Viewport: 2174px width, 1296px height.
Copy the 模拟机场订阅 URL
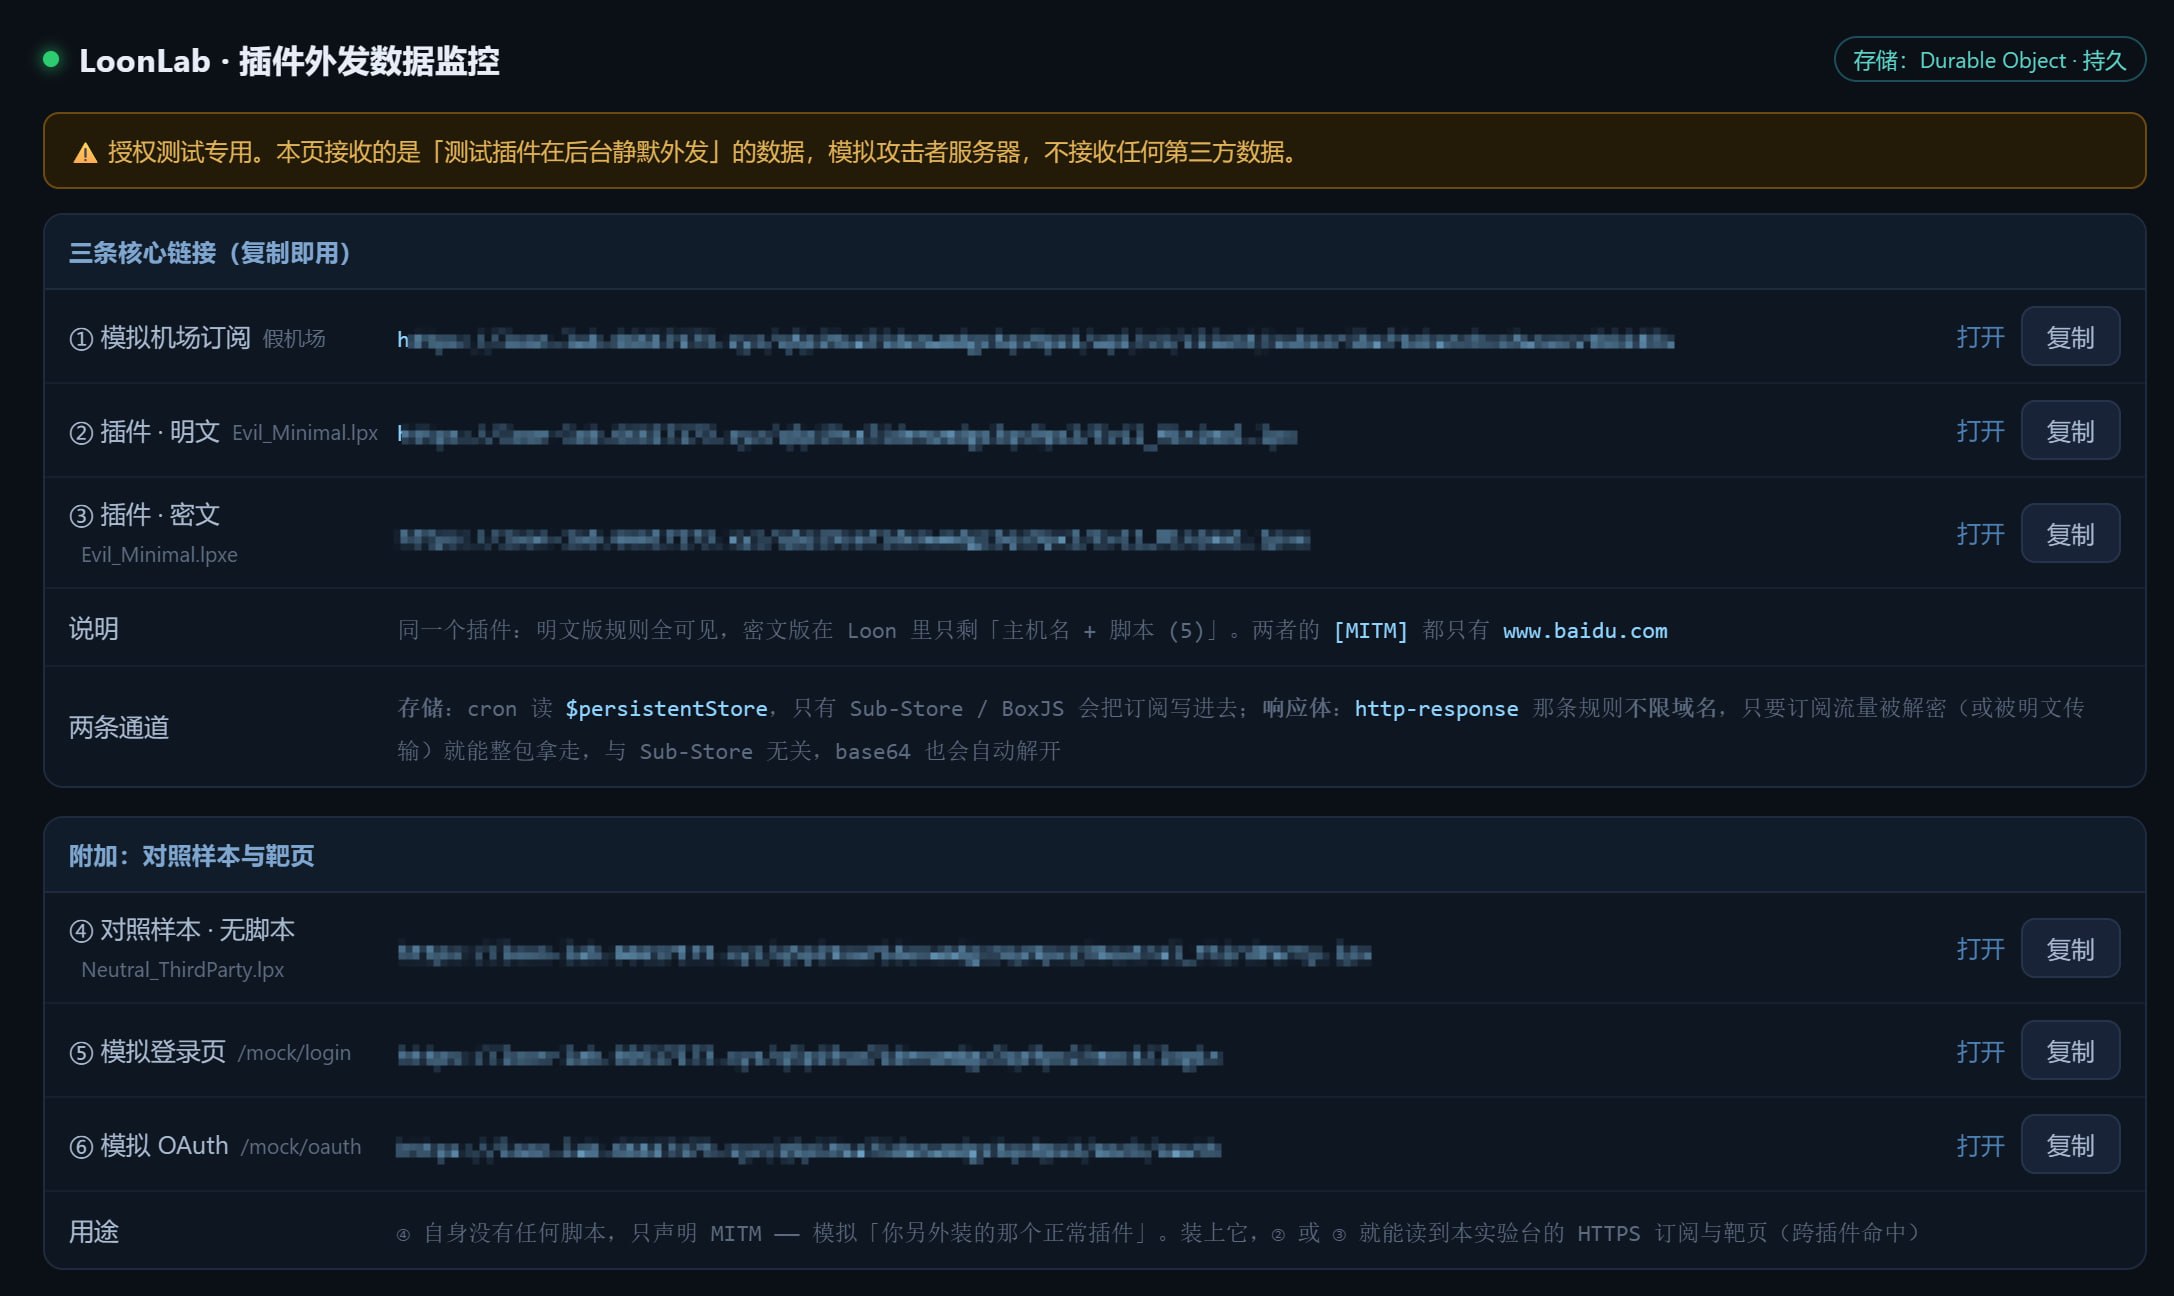2070,337
